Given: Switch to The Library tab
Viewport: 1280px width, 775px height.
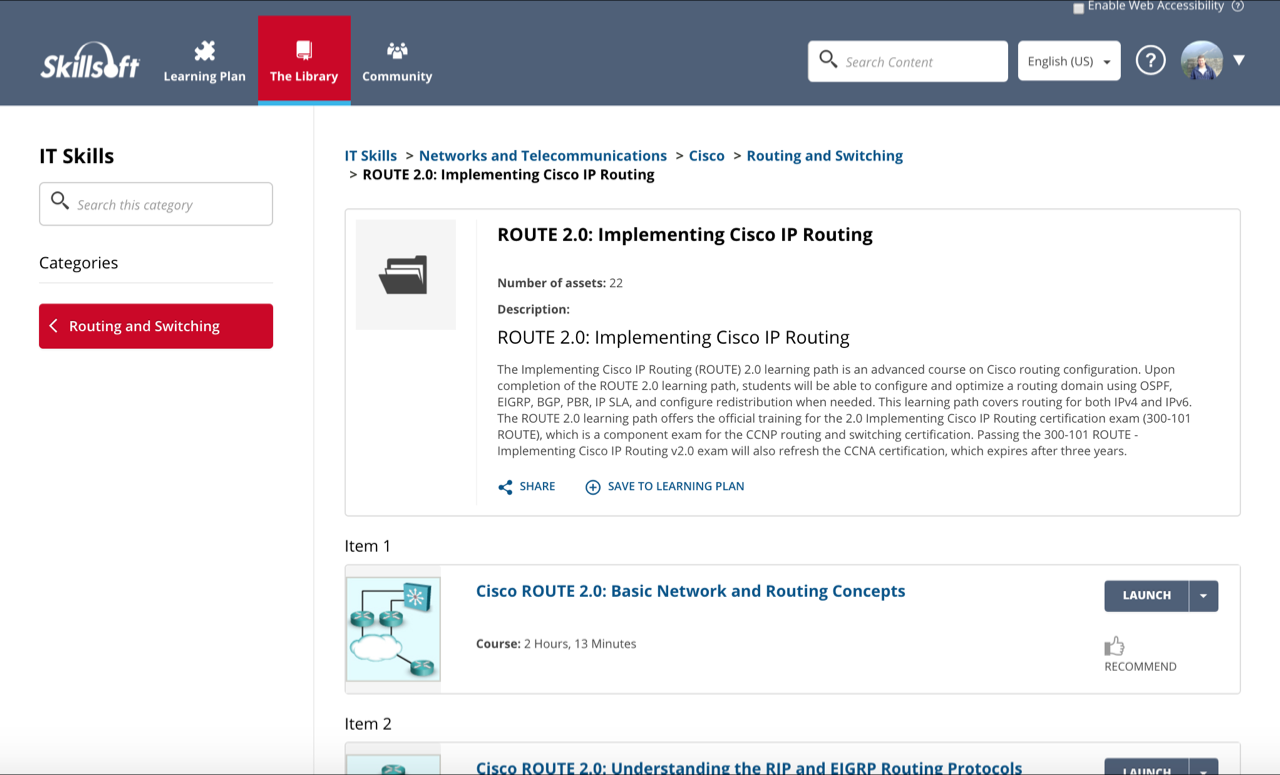Looking at the screenshot, I should 304,58.
